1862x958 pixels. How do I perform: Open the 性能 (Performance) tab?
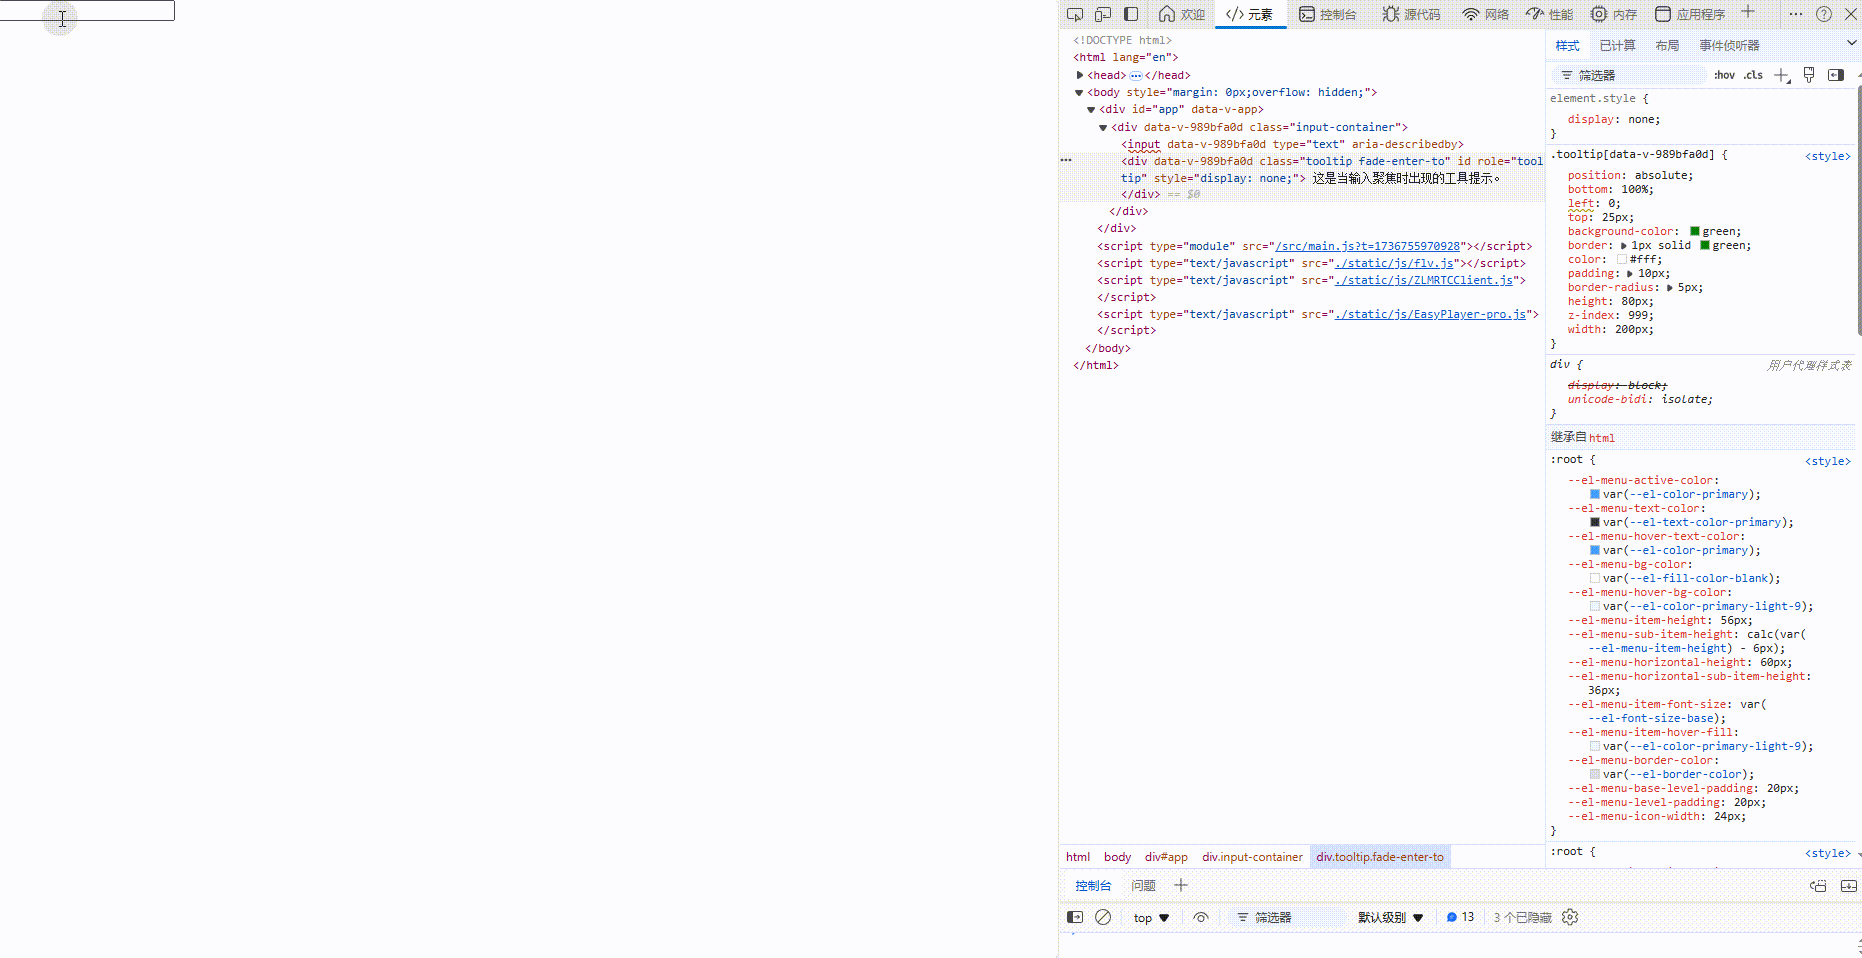(1549, 14)
